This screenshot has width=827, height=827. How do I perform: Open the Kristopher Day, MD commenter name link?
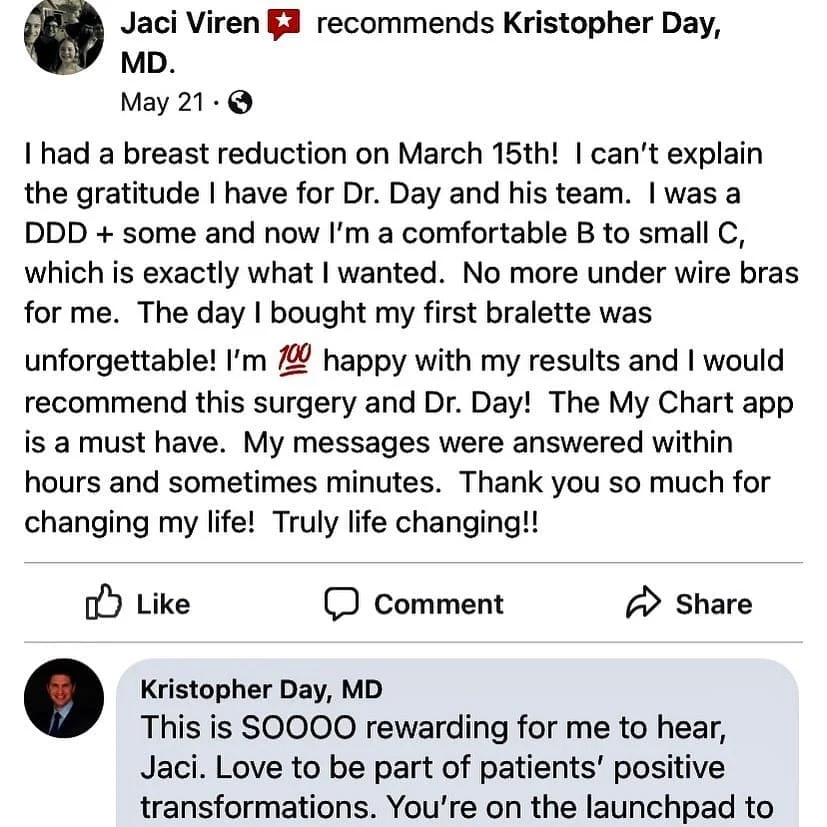tap(261, 689)
